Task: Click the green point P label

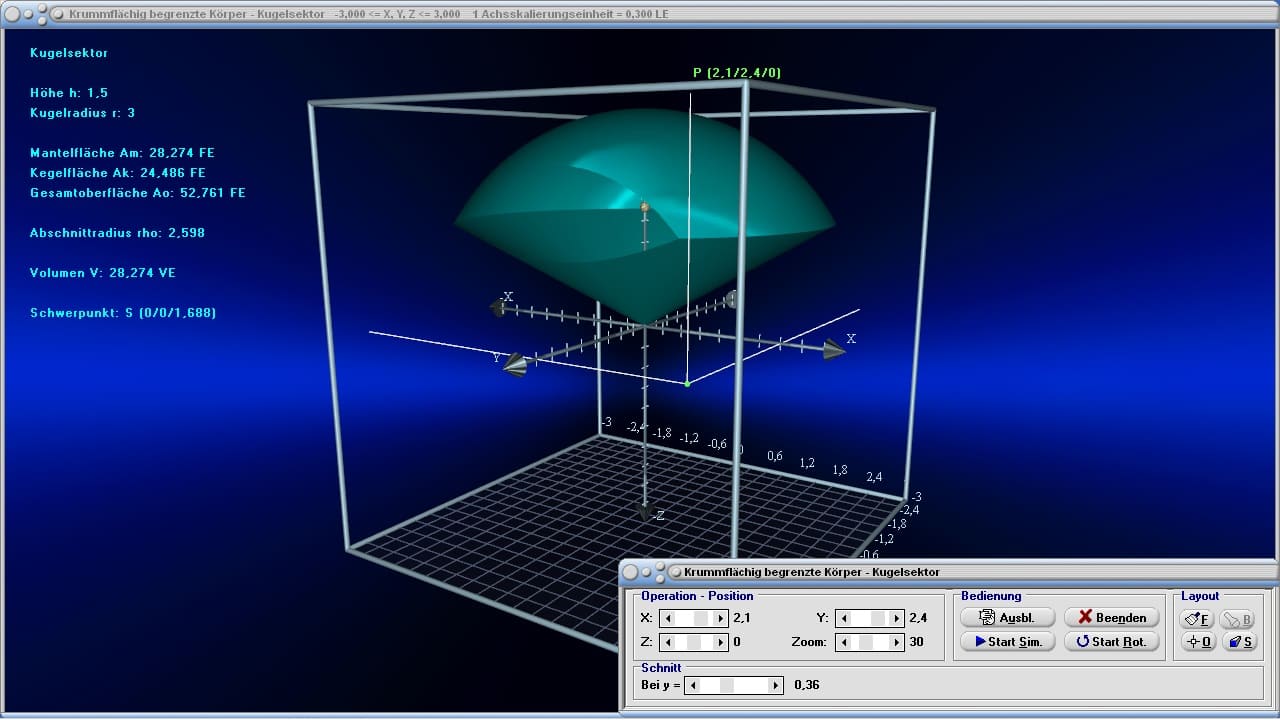Action: (x=737, y=73)
